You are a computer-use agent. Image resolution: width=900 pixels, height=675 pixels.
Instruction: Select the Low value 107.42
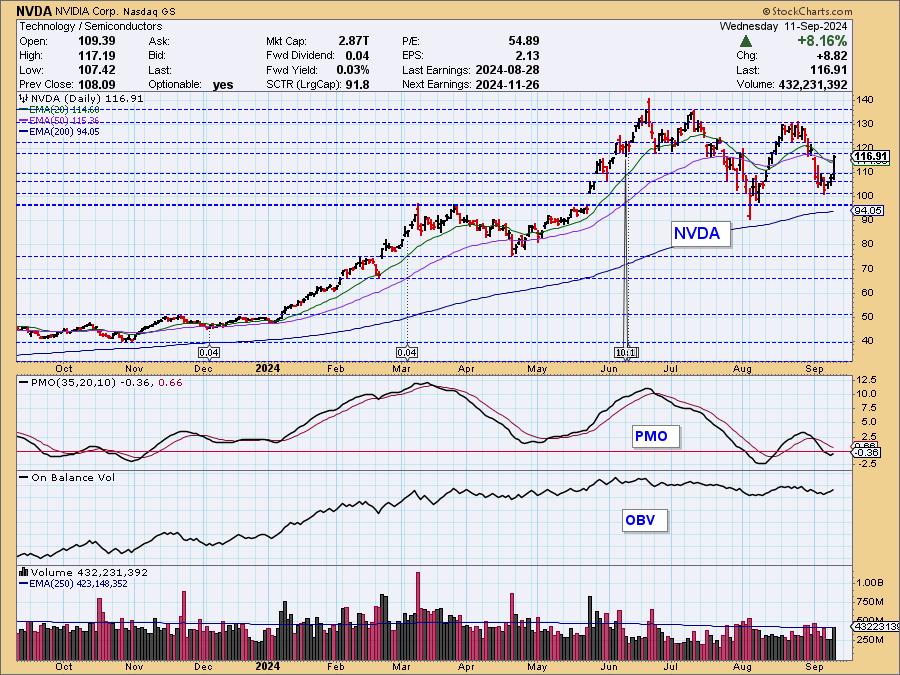(96, 69)
